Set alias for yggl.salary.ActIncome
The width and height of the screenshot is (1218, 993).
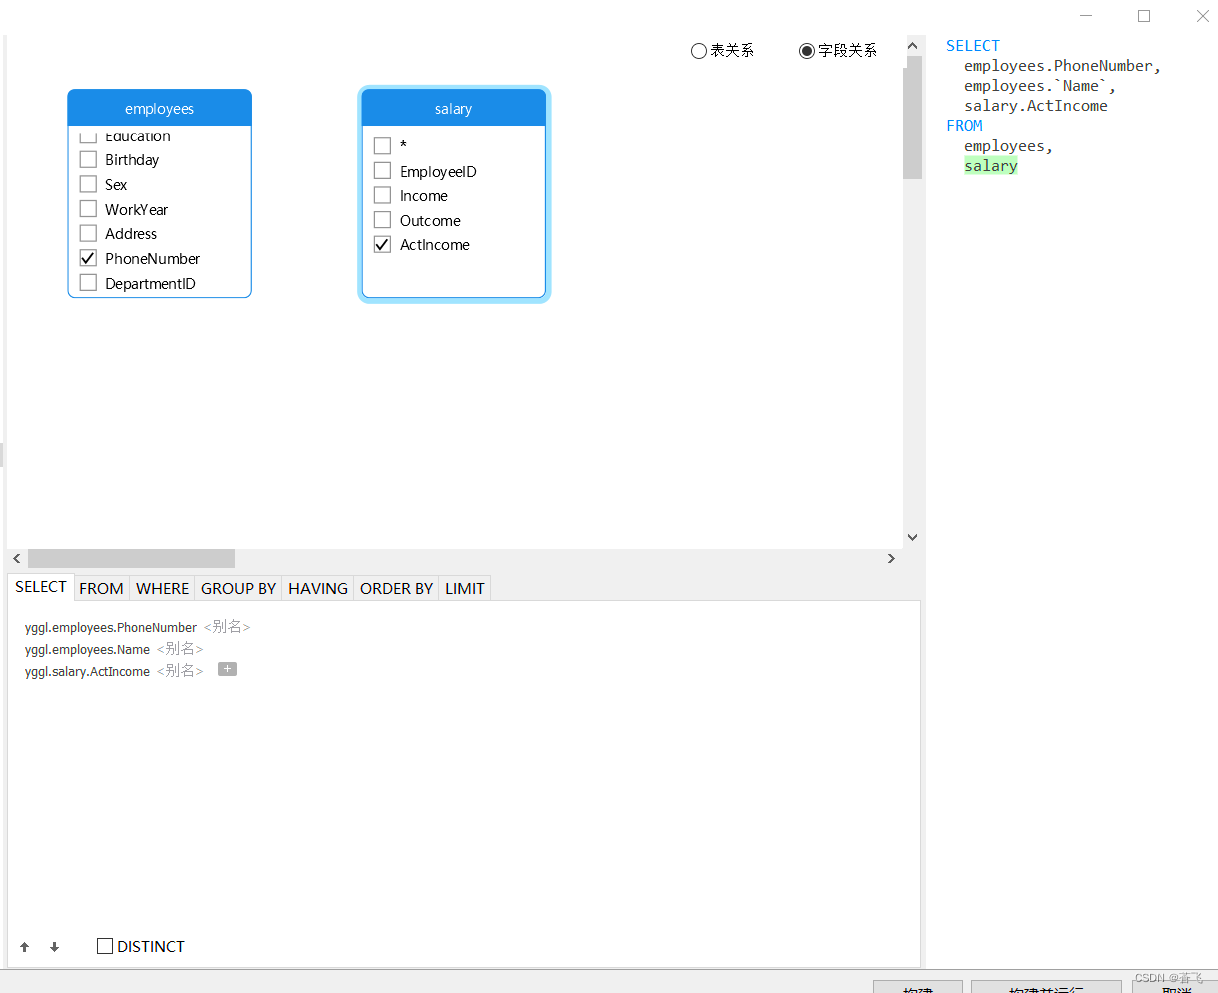tap(180, 671)
